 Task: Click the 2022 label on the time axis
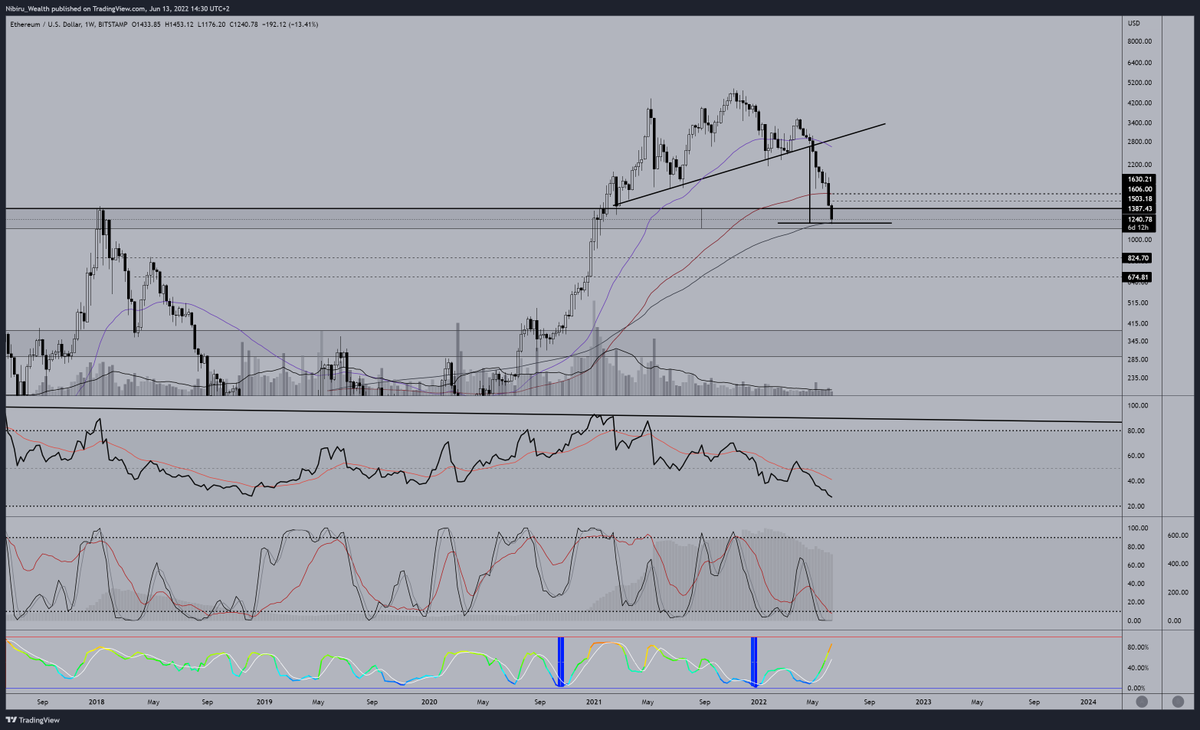coord(758,702)
